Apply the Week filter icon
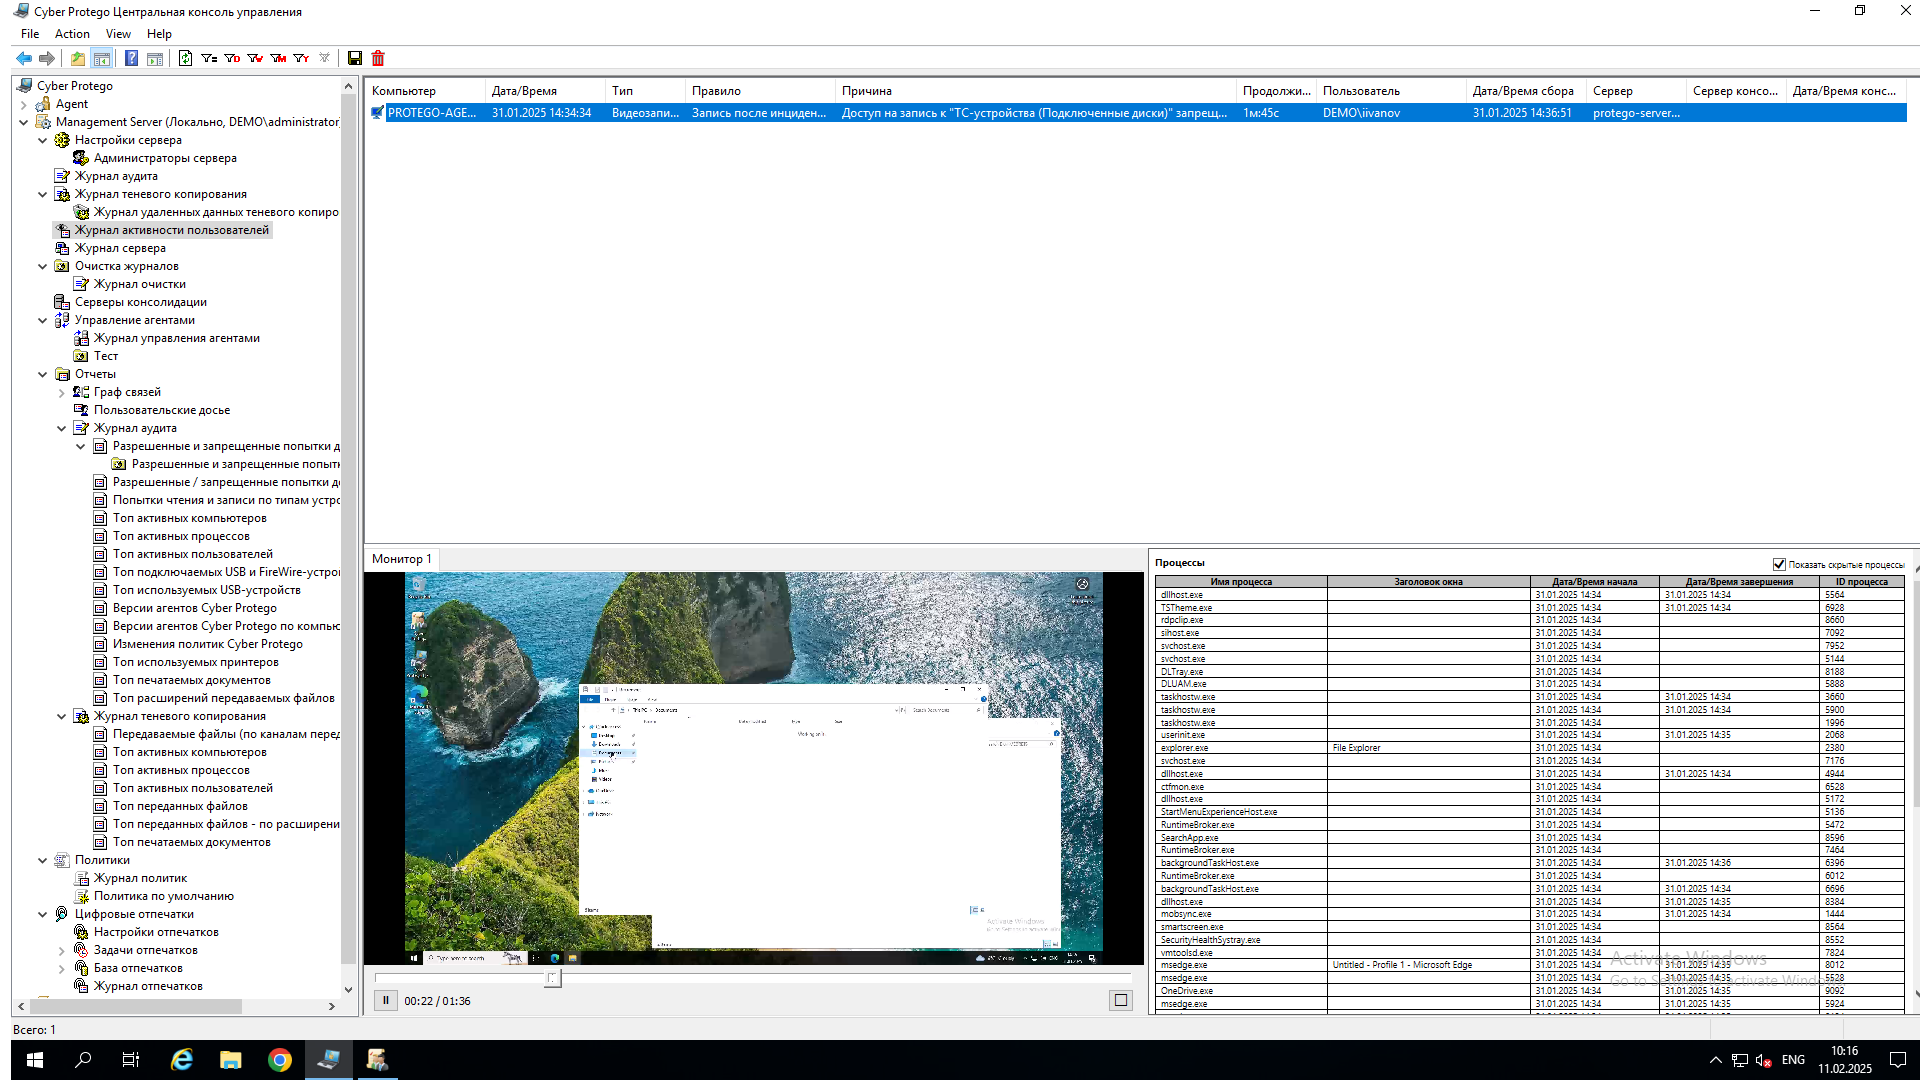The image size is (1920, 1080). [255, 58]
